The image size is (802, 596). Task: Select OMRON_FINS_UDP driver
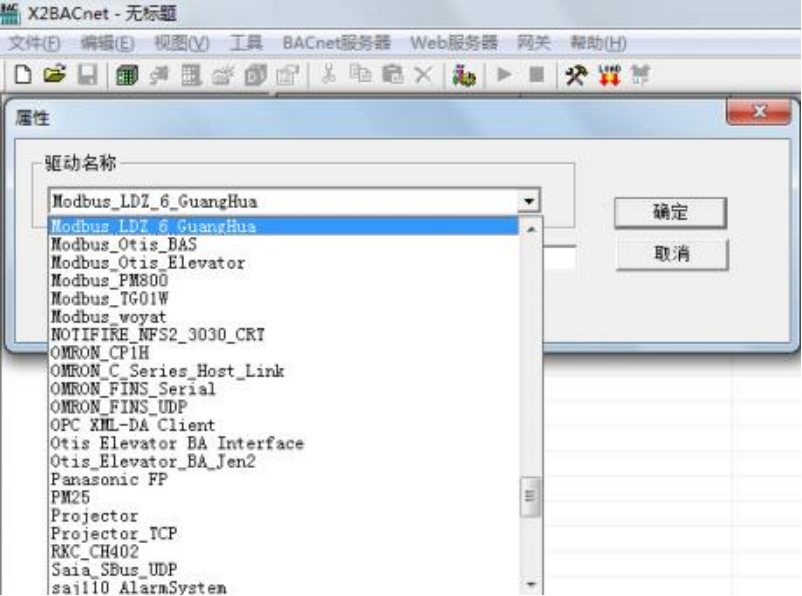click(283, 407)
